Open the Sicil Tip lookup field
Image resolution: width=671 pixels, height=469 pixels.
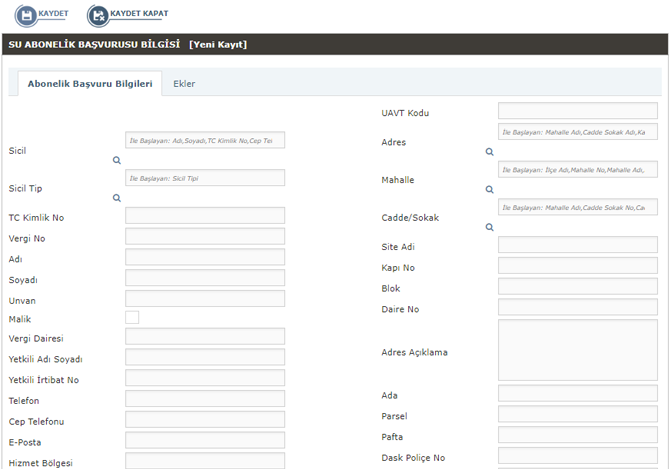(x=204, y=178)
